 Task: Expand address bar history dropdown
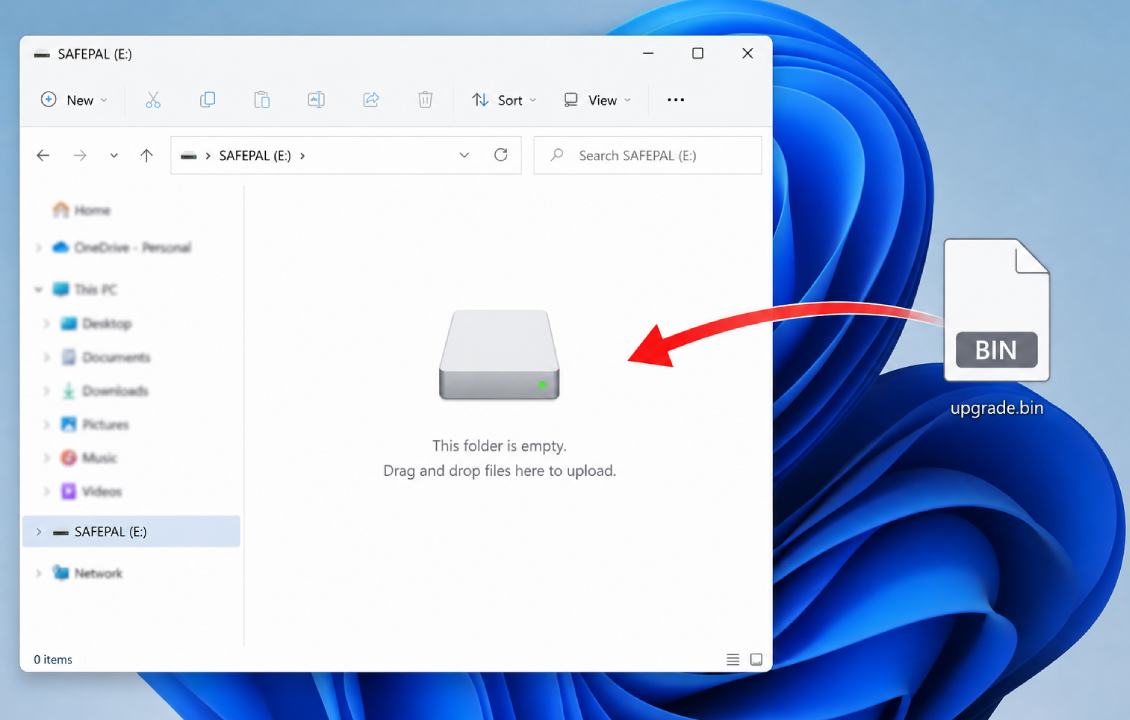tap(464, 155)
